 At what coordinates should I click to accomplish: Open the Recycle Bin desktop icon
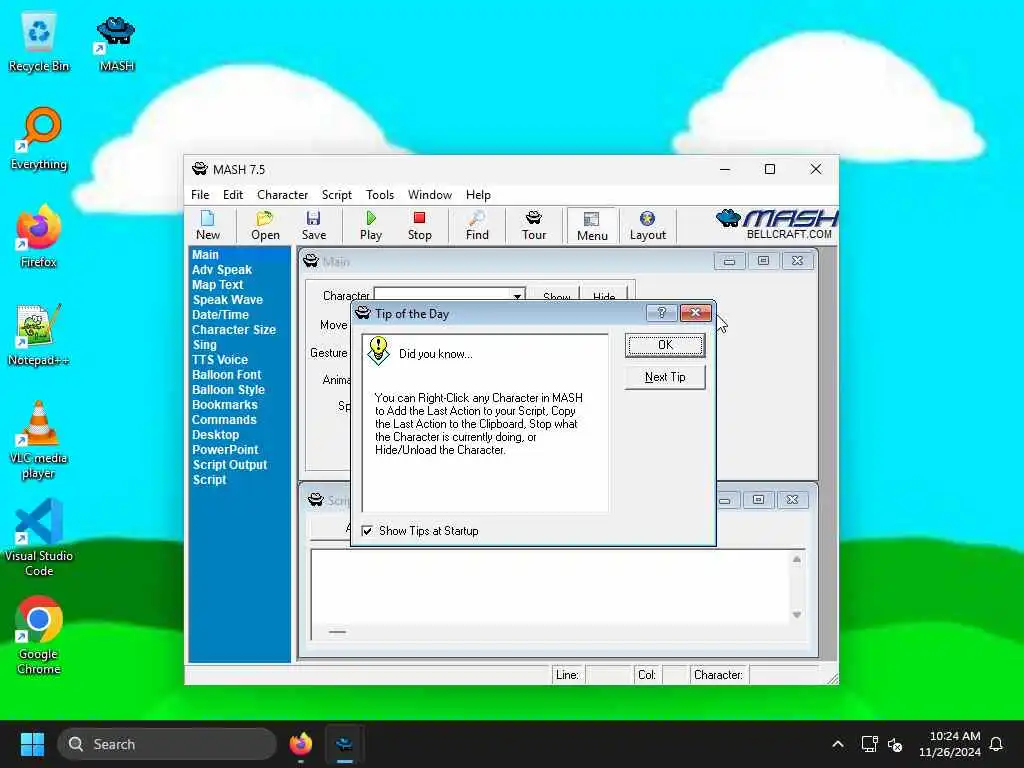click(x=39, y=44)
